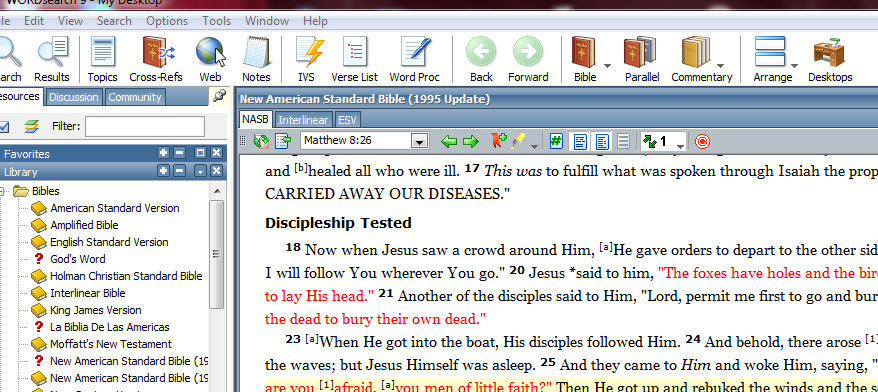Viewport: 878px width, 392px height.
Task: Collapse the Library panel with minus button
Action: pos(179,171)
